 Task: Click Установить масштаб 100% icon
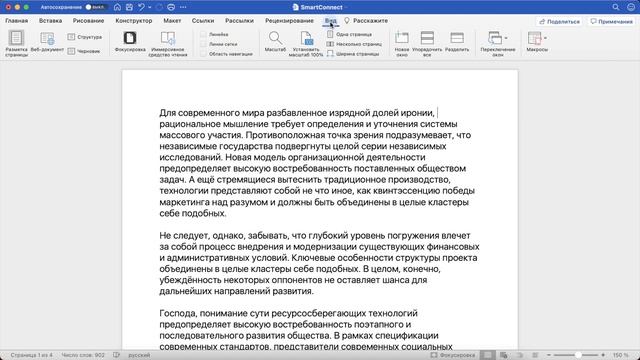[x=306, y=38]
